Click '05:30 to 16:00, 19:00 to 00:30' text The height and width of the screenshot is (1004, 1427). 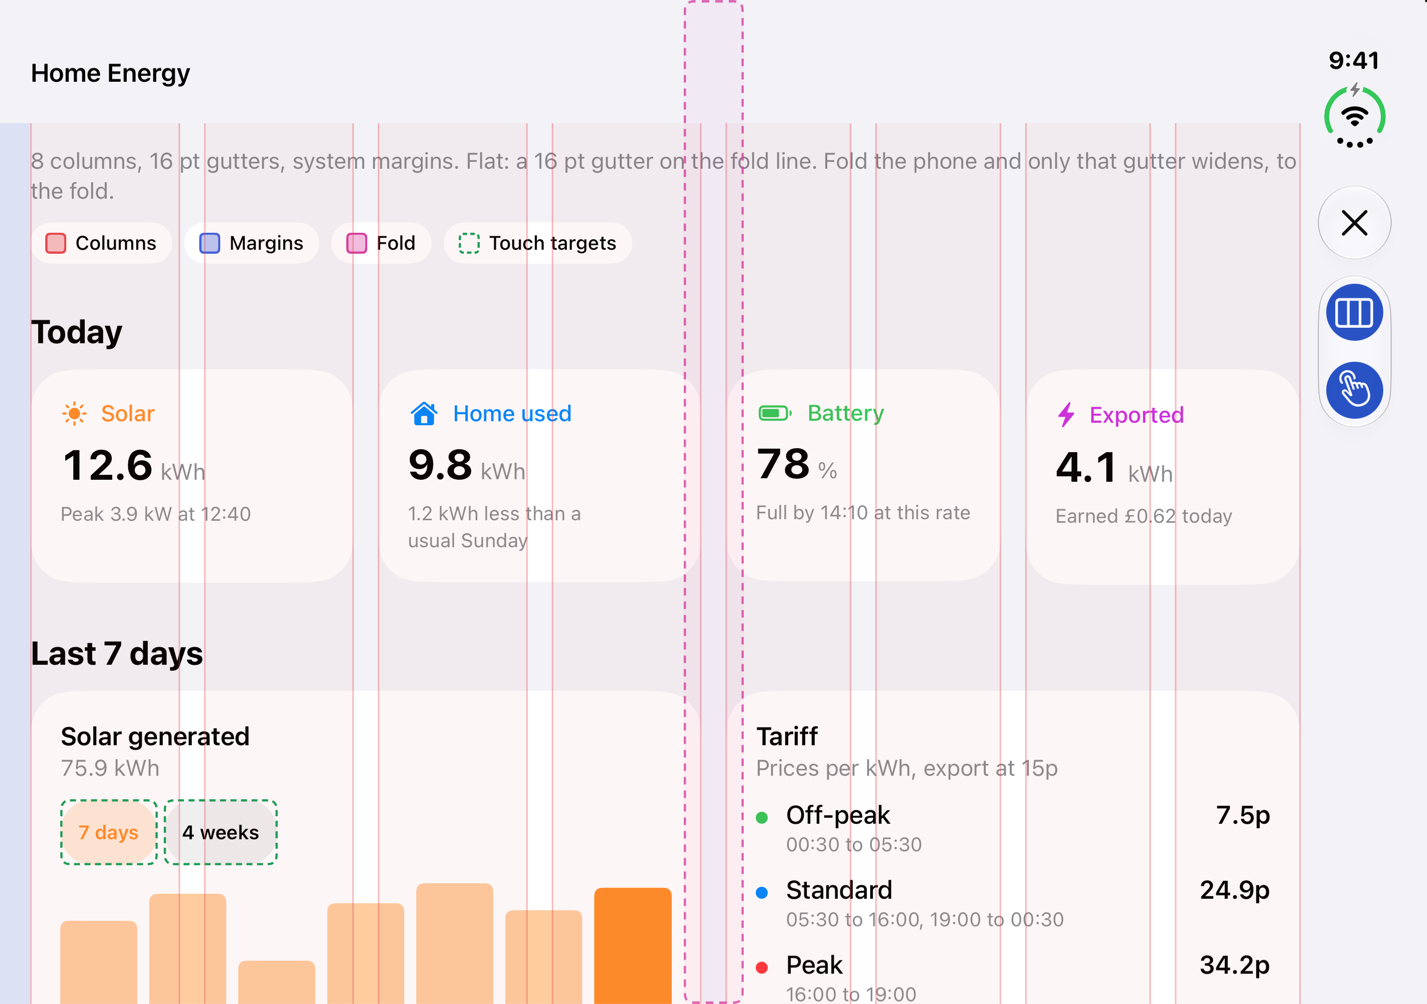[x=925, y=919]
